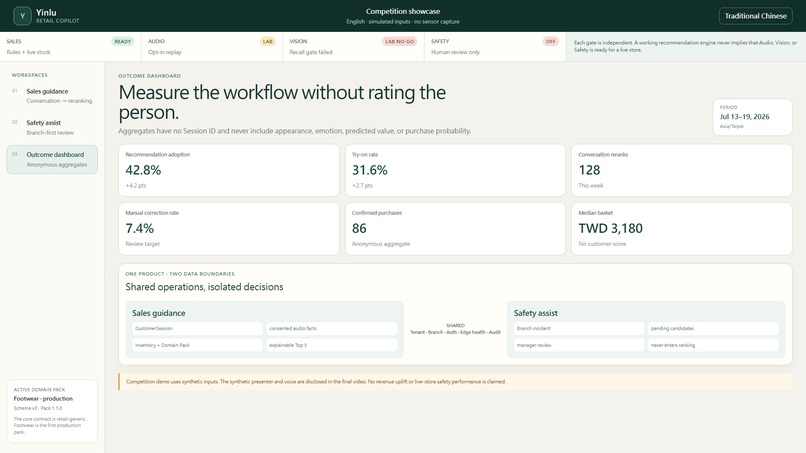
Task: Click the SHARED Tenant Branch Auth label
Action: [455, 329]
